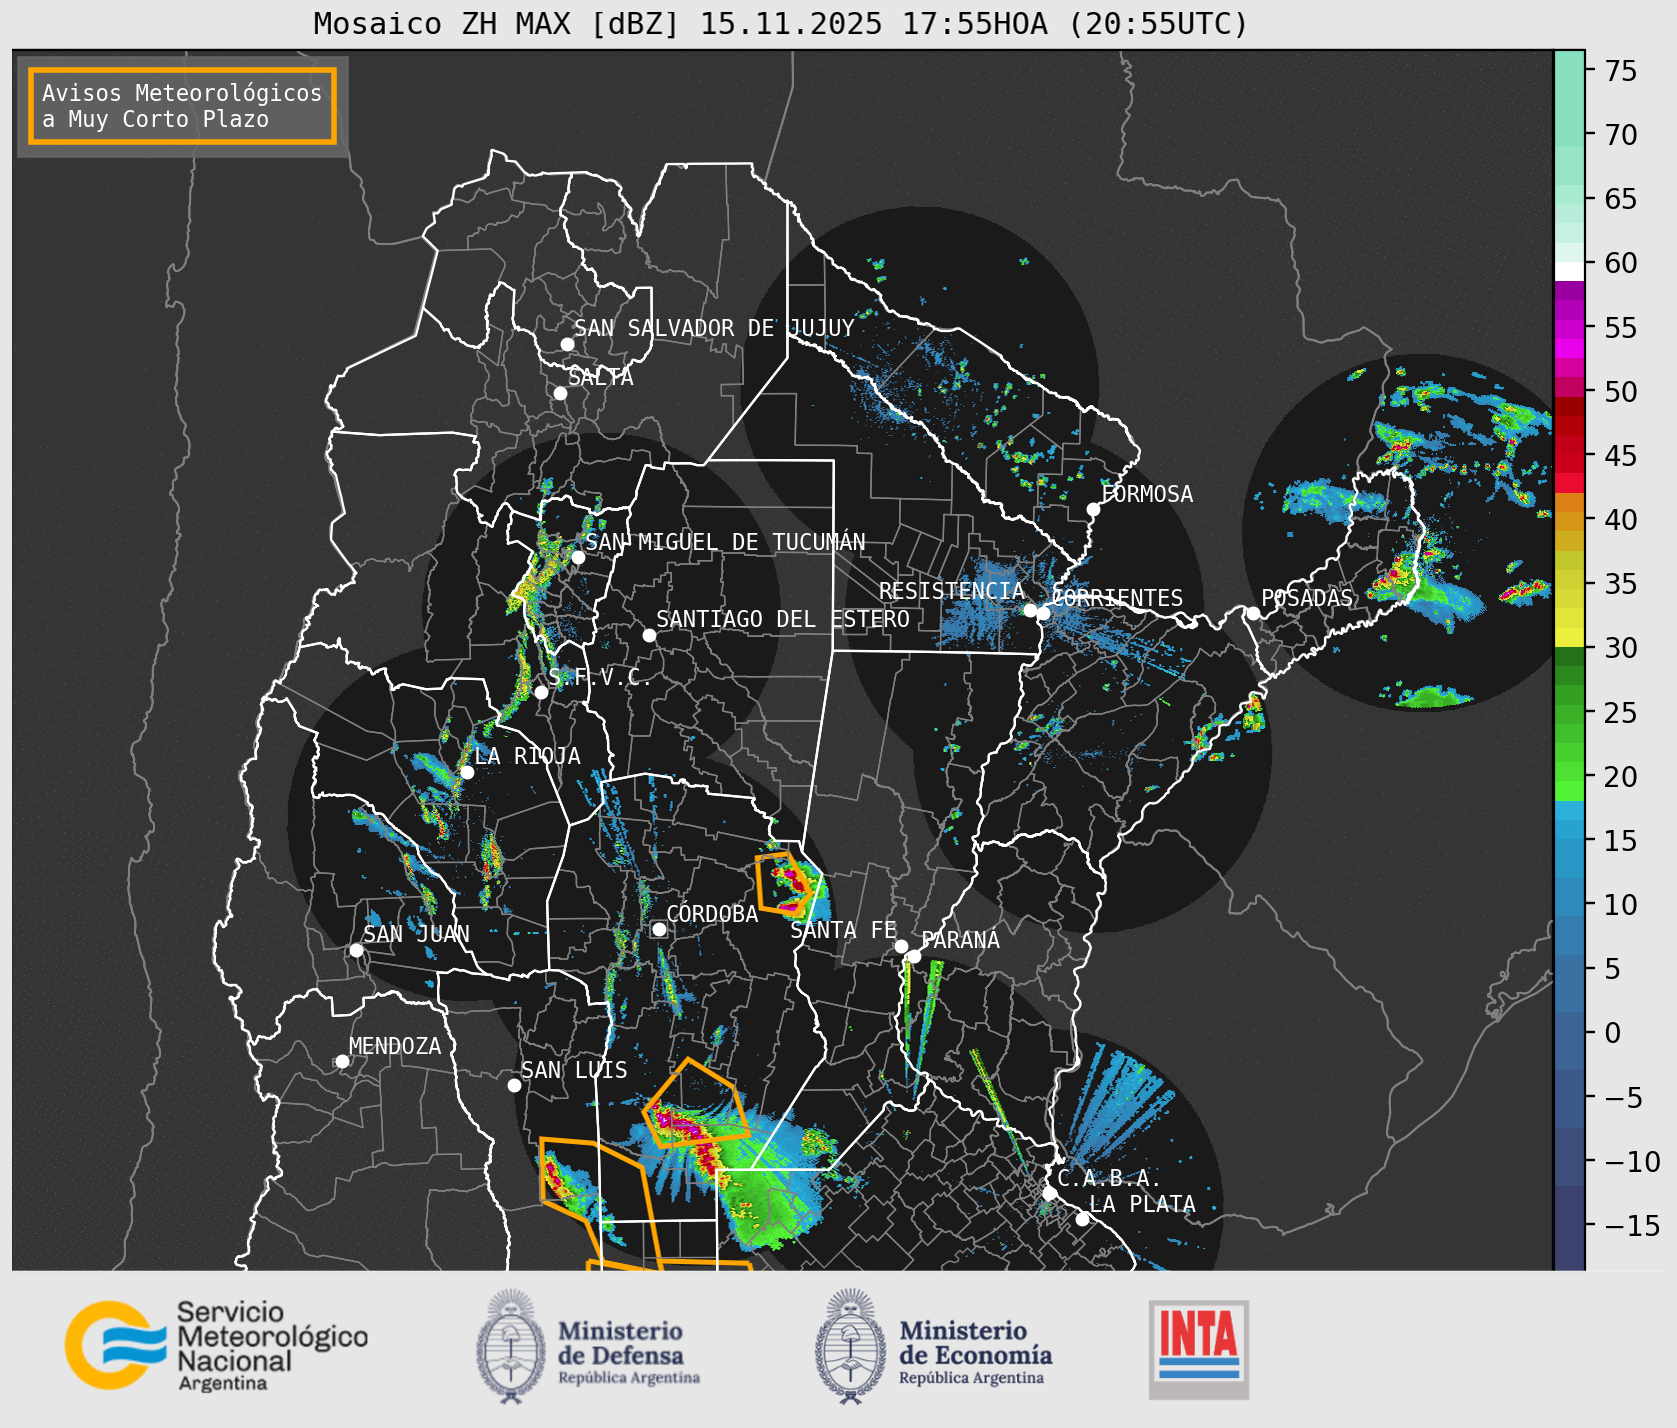This screenshot has height=1428, width=1677.
Task: Click the C.A.B.A. city dot
Action: coord(1049,1193)
